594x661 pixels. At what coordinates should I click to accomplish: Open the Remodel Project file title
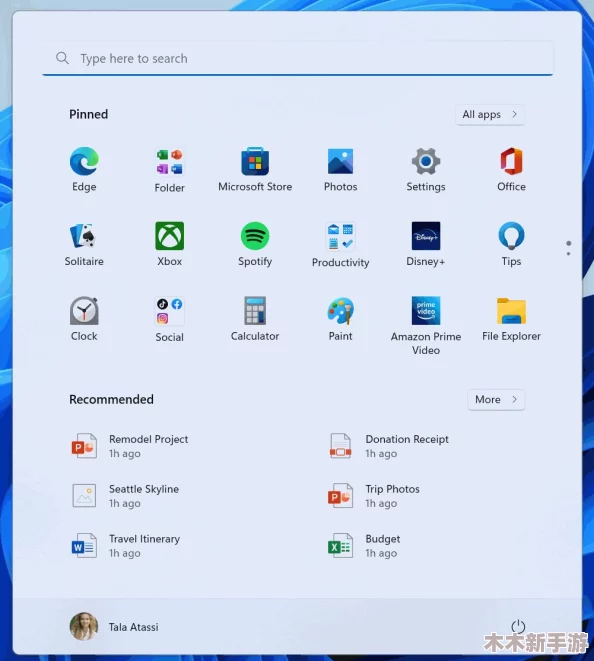click(148, 439)
